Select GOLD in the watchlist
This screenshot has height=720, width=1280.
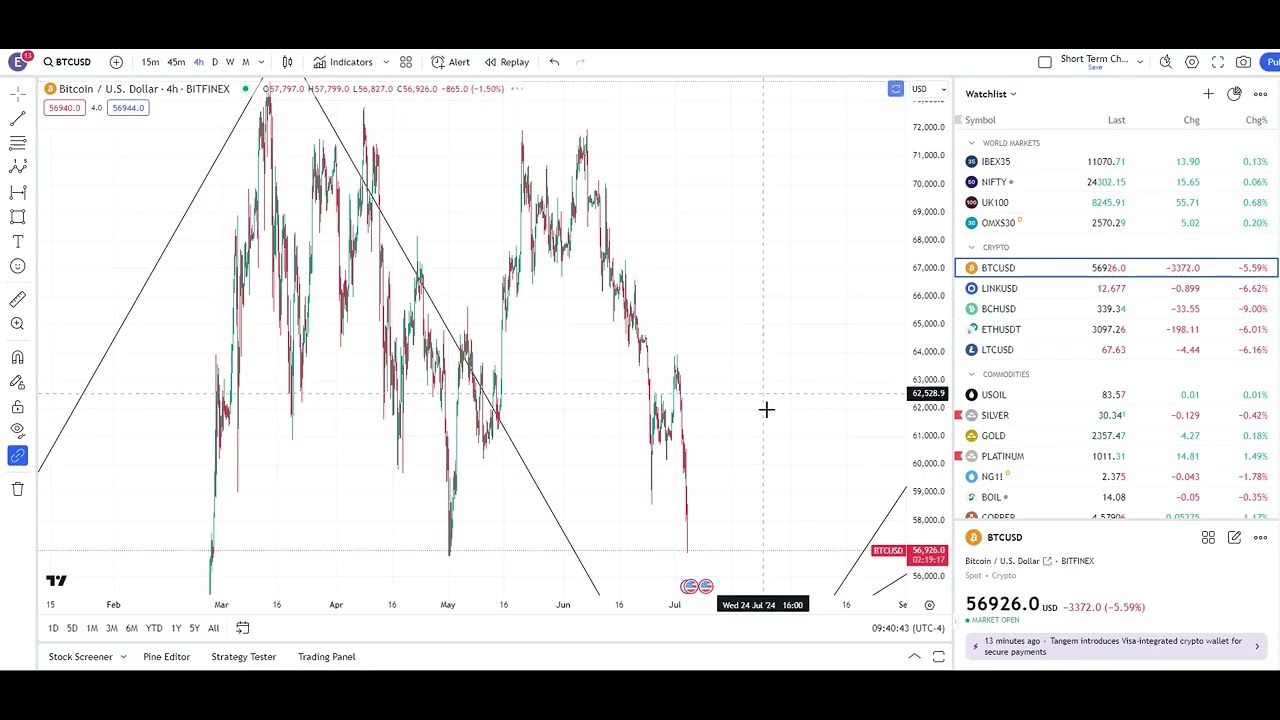[x=1116, y=436]
